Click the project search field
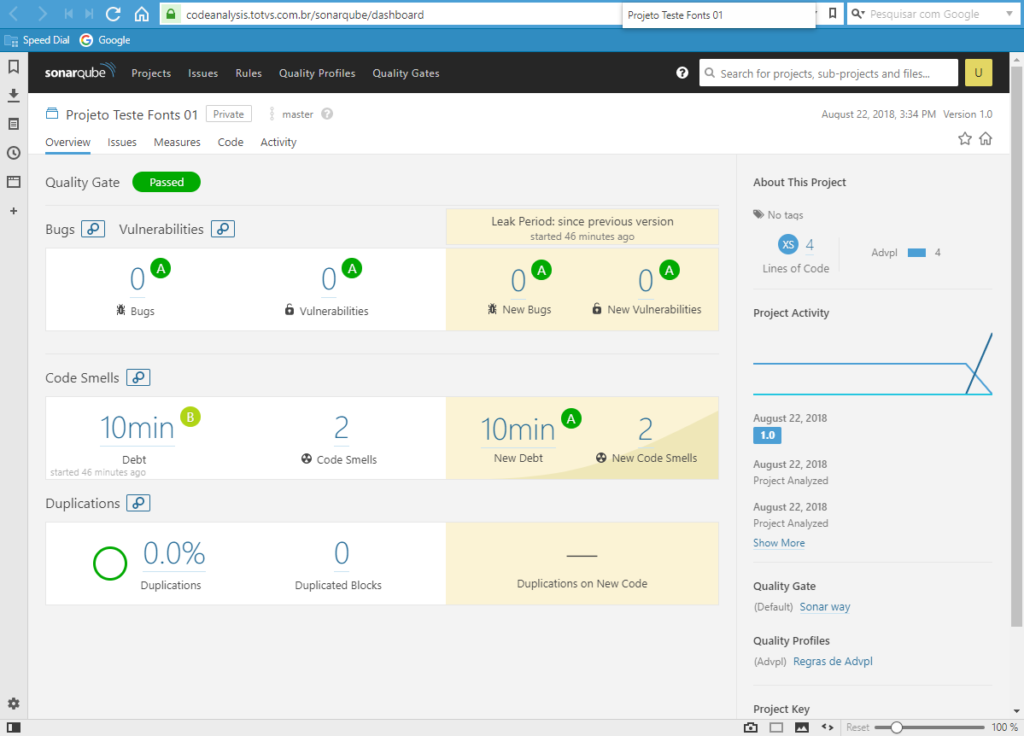 [828, 73]
